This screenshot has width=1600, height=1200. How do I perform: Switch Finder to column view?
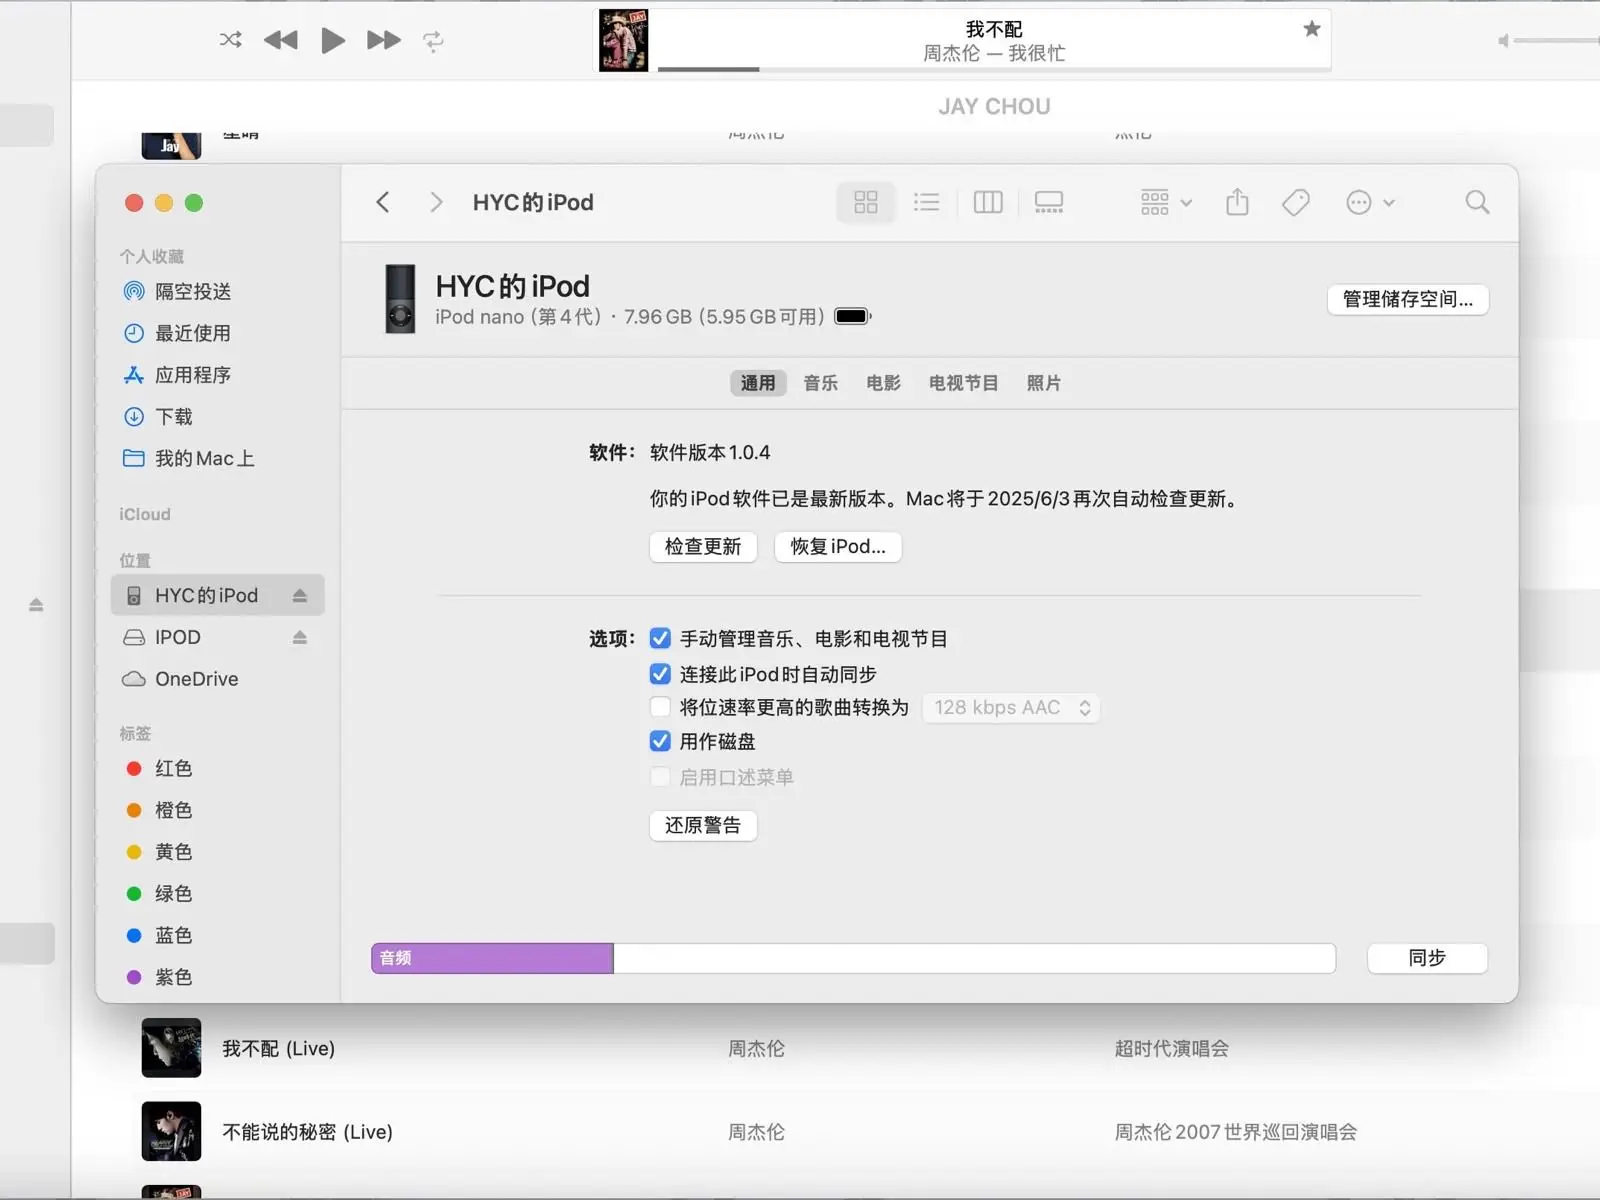[x=988, y=202]
